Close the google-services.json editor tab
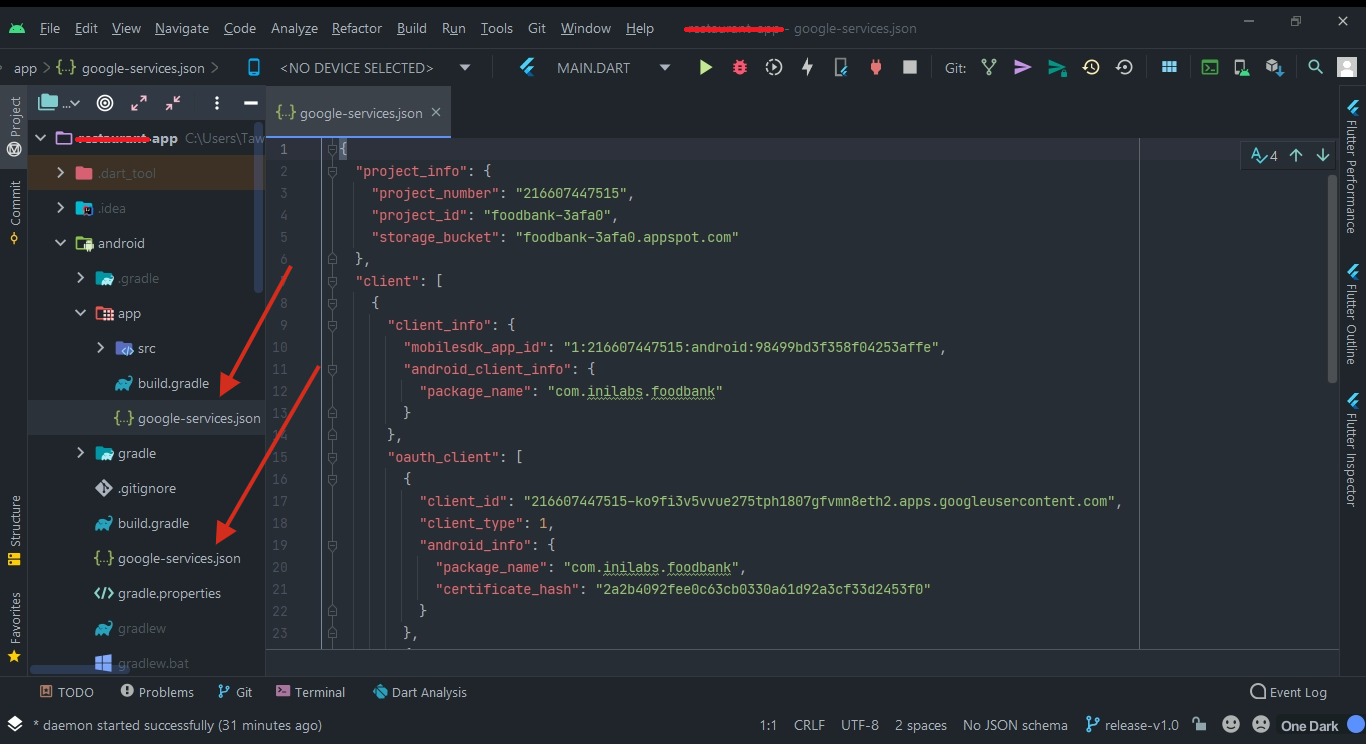 pyautogui.click(x=435, y=113)
